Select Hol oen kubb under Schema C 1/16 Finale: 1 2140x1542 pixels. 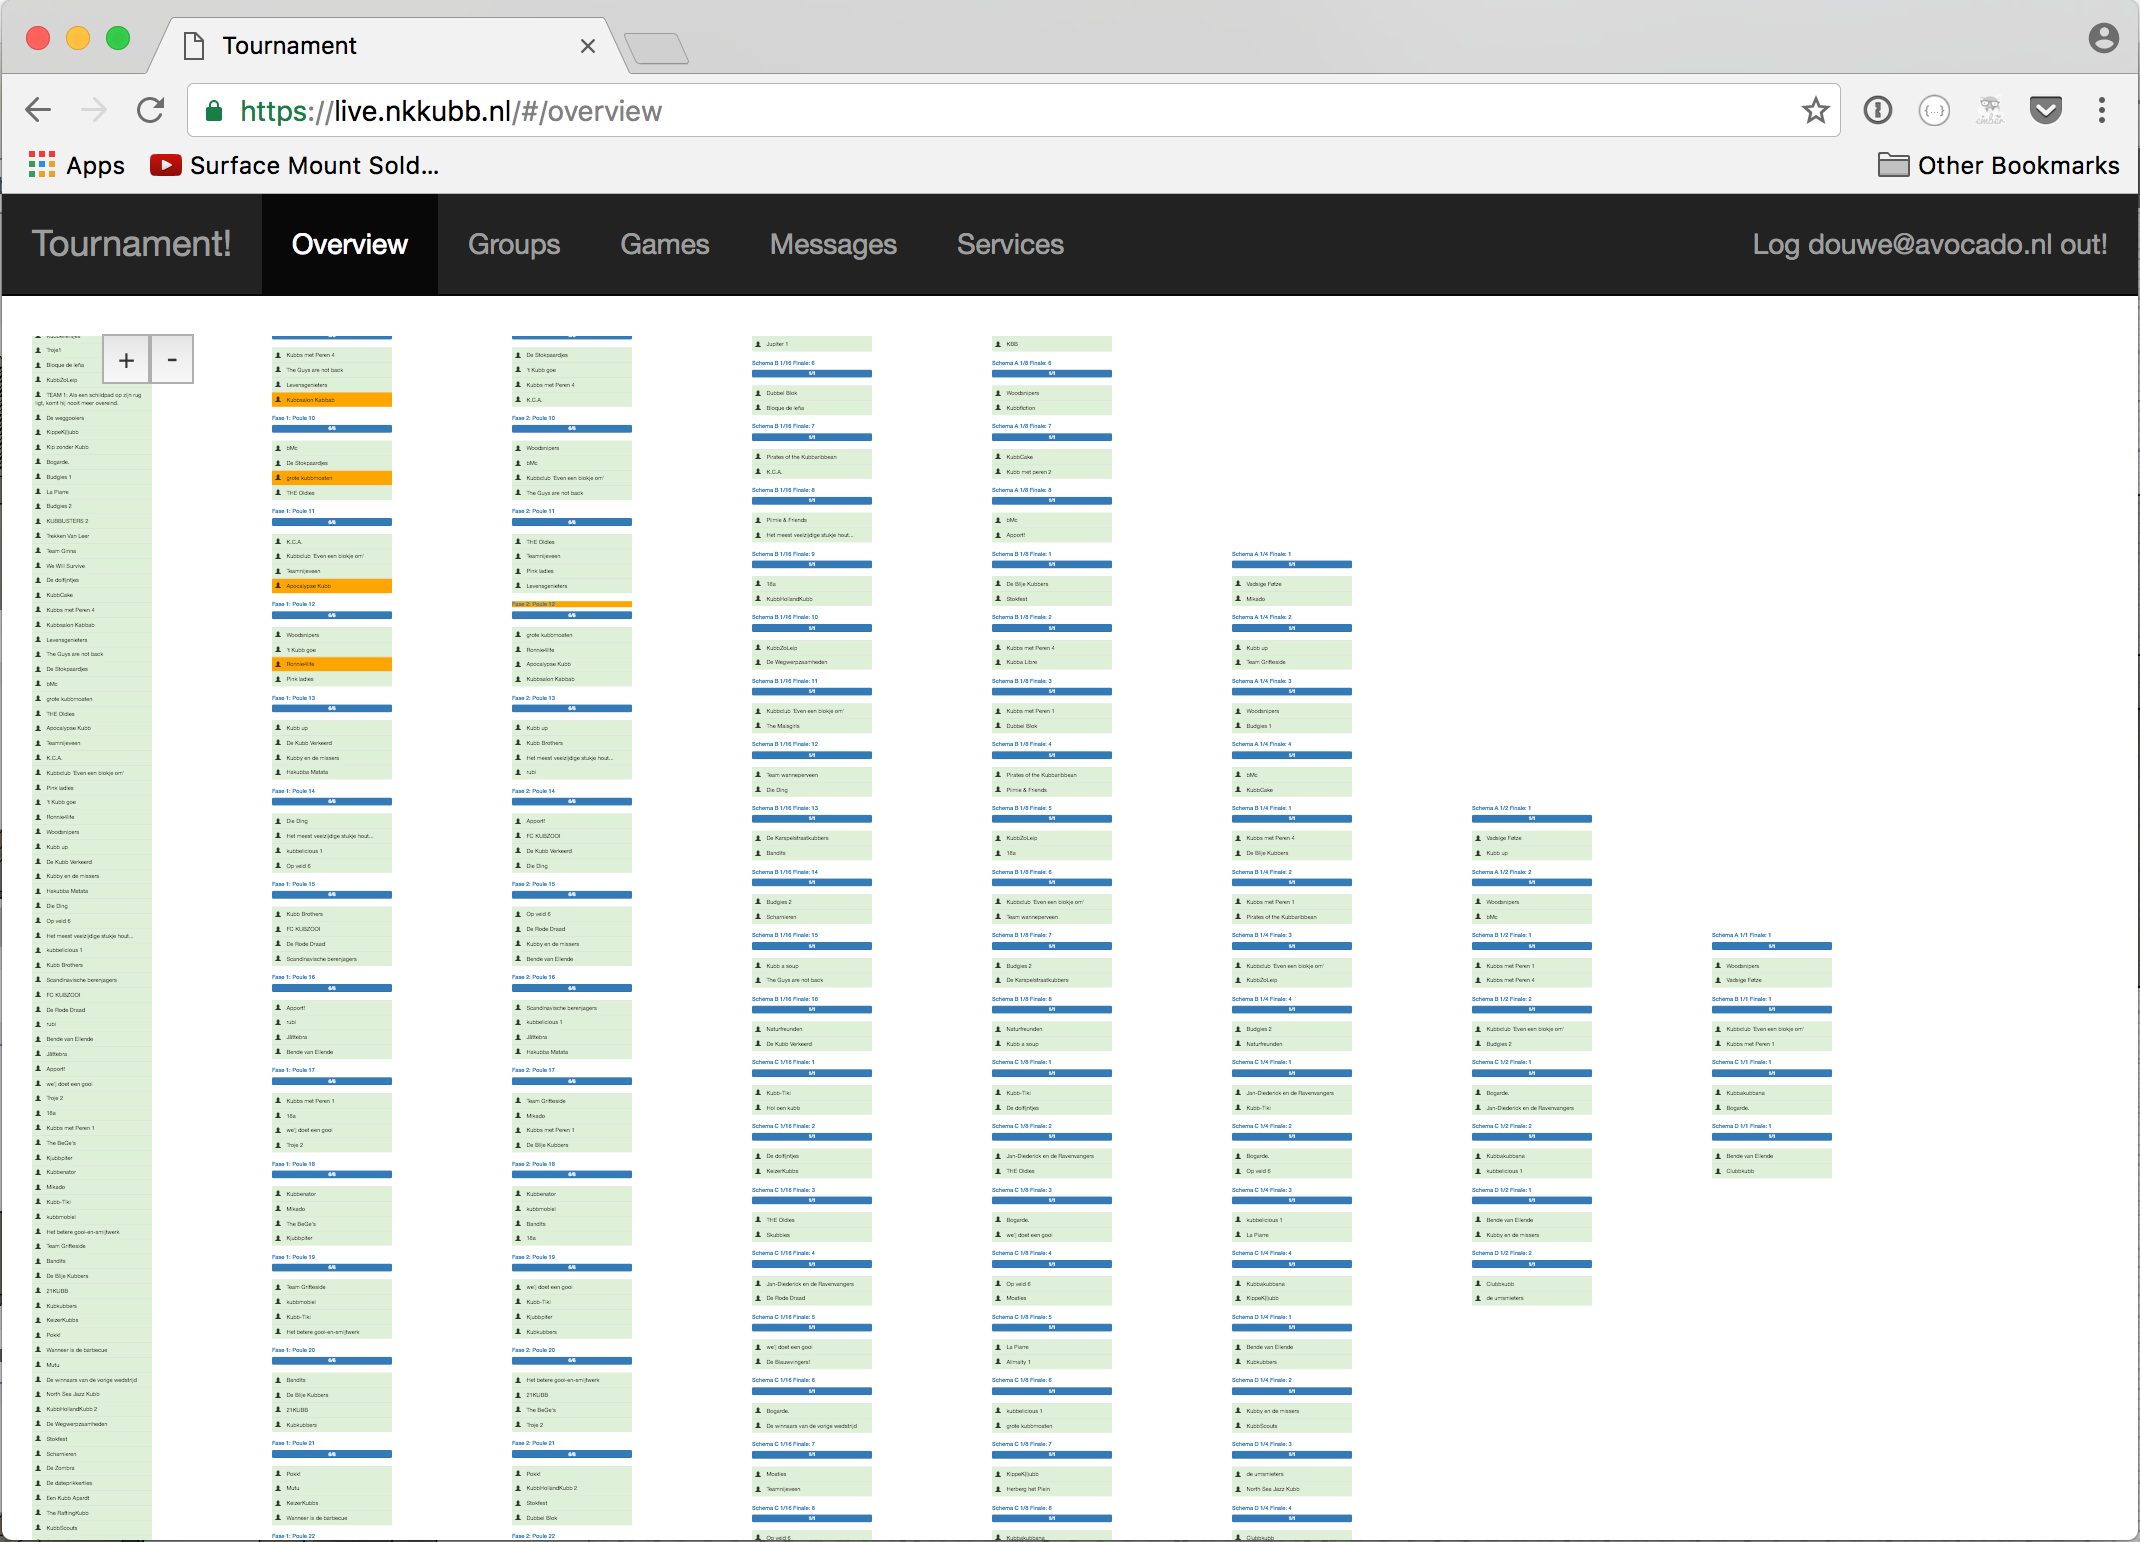point(812,1108)
